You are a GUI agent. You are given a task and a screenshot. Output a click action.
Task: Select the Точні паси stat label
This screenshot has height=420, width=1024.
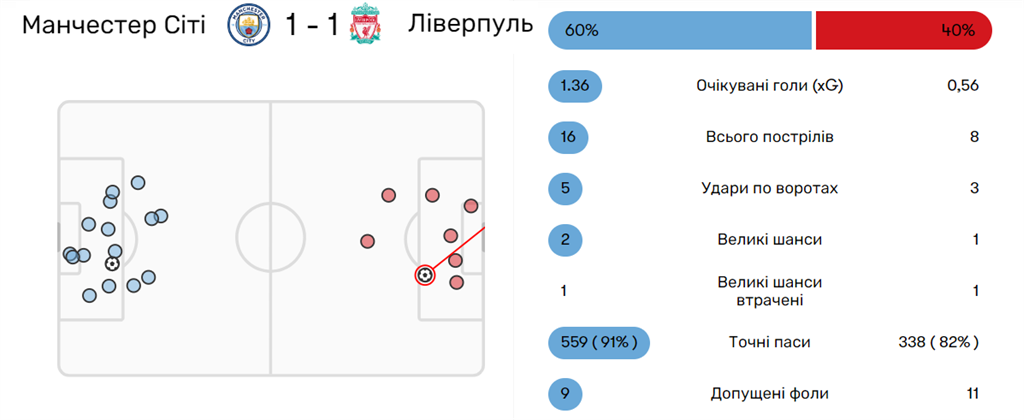click(x=769, y=342)
